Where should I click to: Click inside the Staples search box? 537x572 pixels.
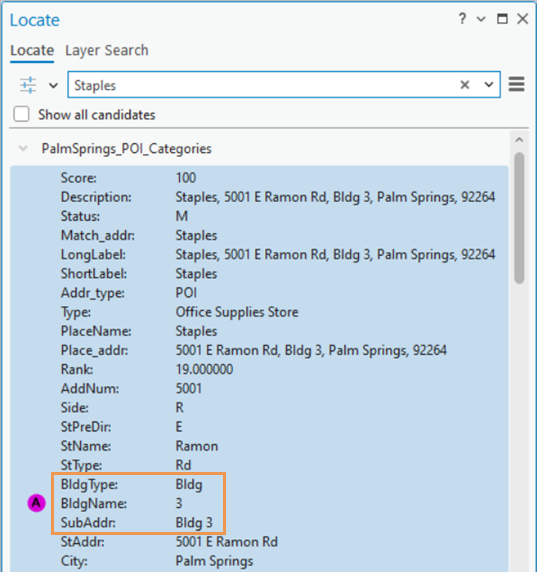pyautogui.click(x=263, y=85)
